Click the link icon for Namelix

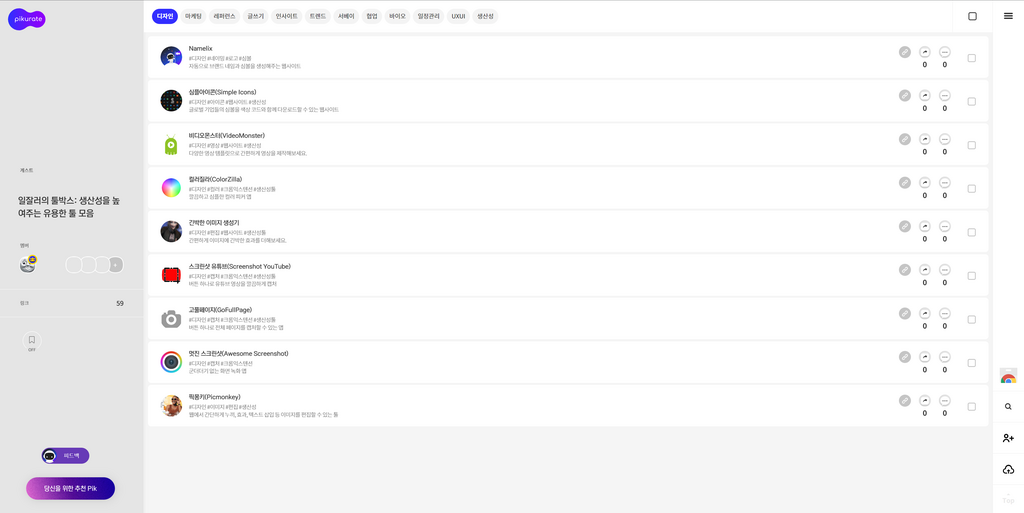click(904, 52)
